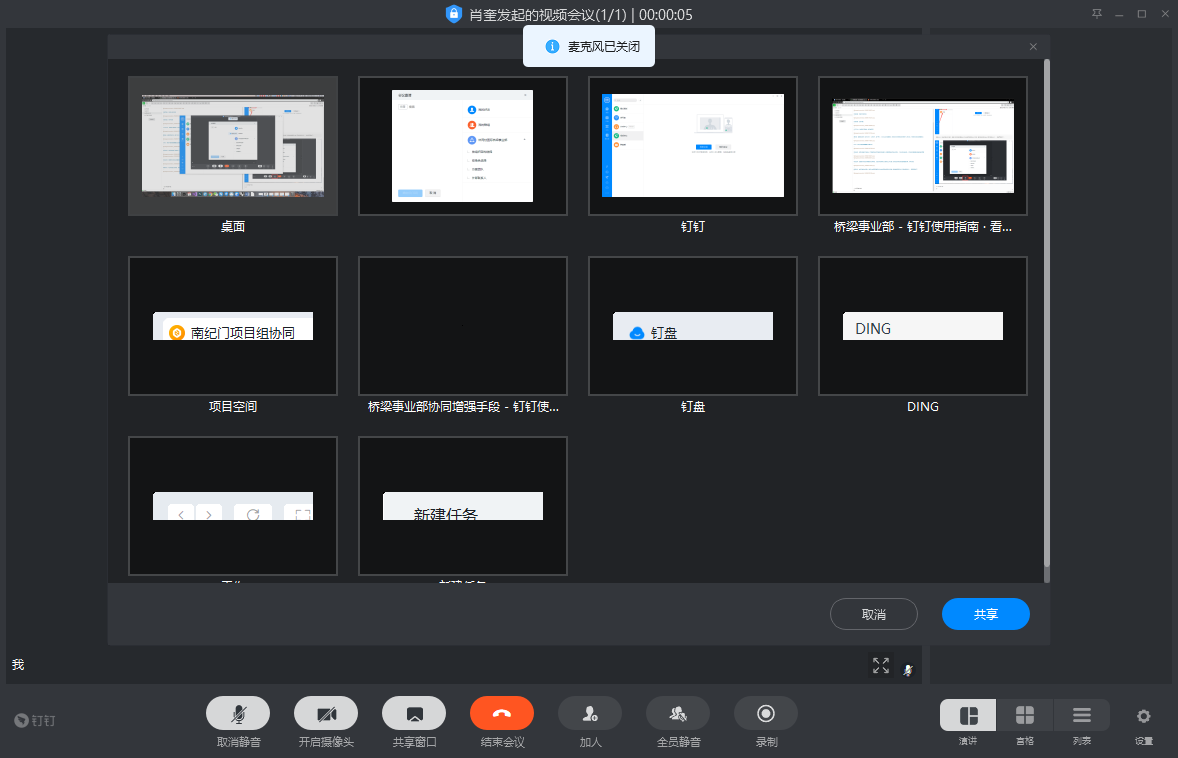The height and width of the screenshot is (758, 1178).
Task: Maximize the meeting window
Action: pyautogui.click(x=1142, y=14)
